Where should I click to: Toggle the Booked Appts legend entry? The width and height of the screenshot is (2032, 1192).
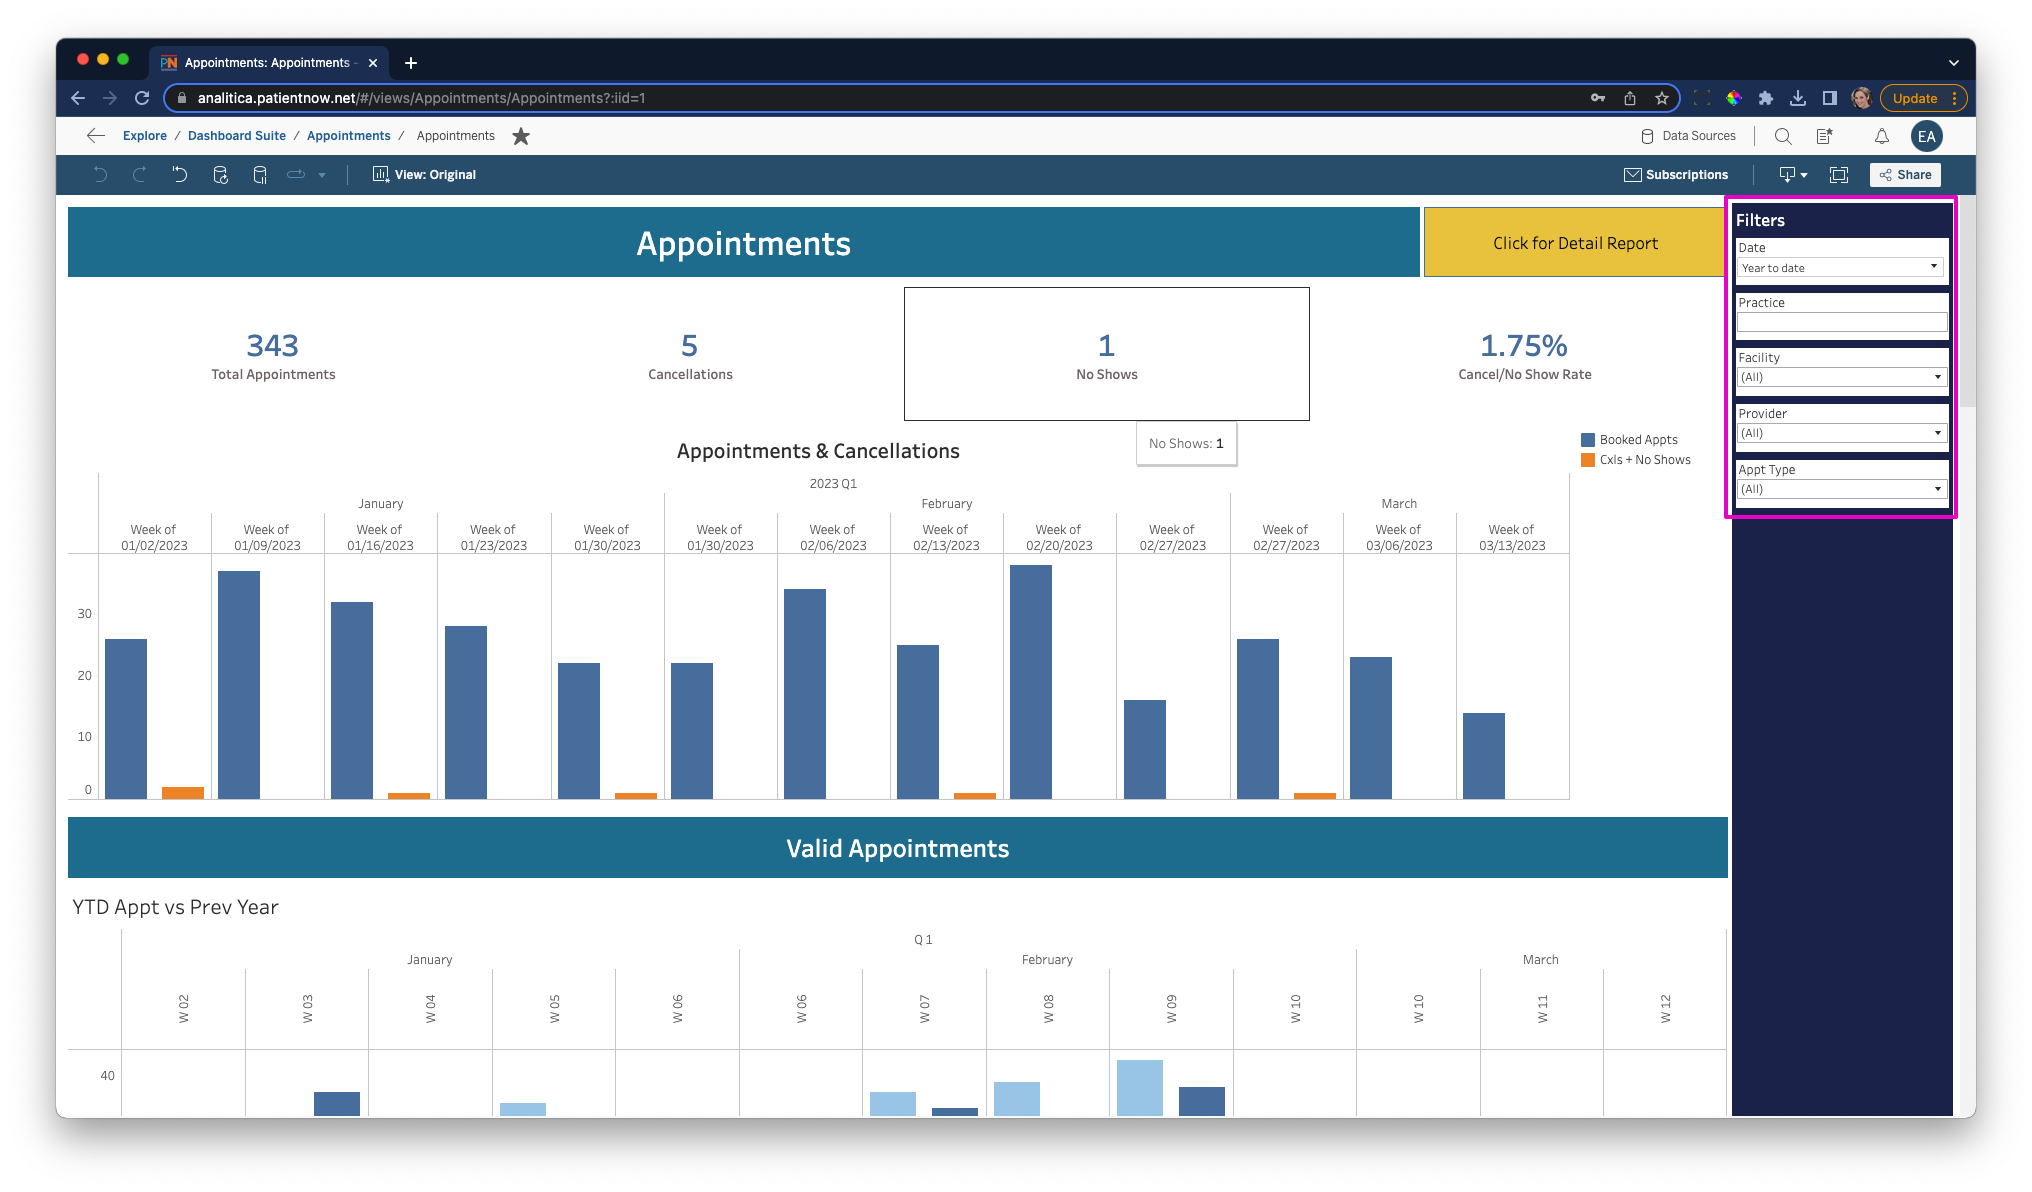1630,439
